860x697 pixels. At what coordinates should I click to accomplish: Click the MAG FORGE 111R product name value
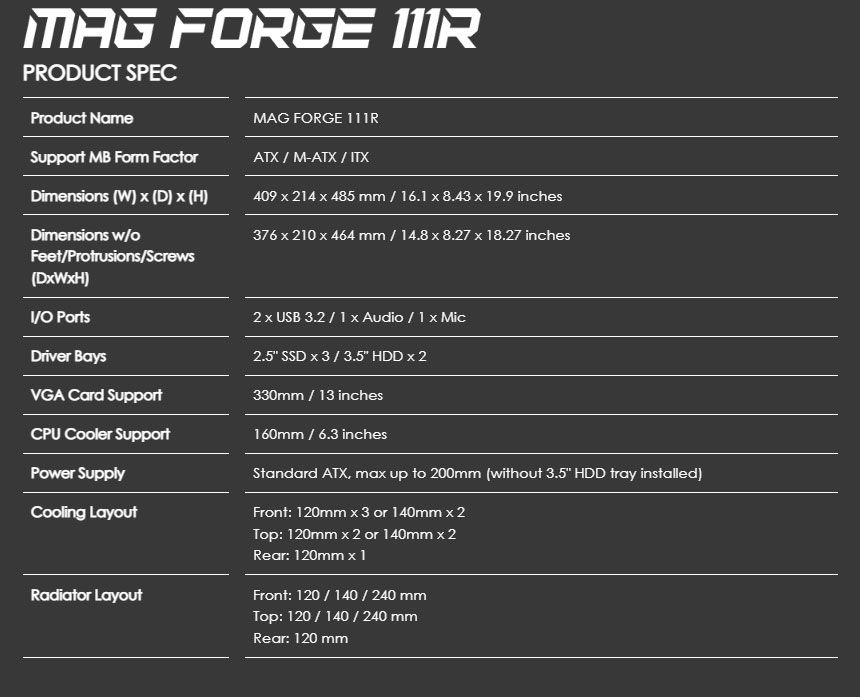(x=316, y=118)
